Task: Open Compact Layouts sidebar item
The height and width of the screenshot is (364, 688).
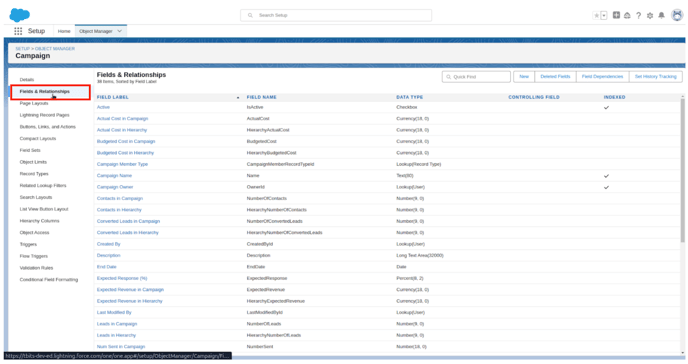Action: [38, 139]
